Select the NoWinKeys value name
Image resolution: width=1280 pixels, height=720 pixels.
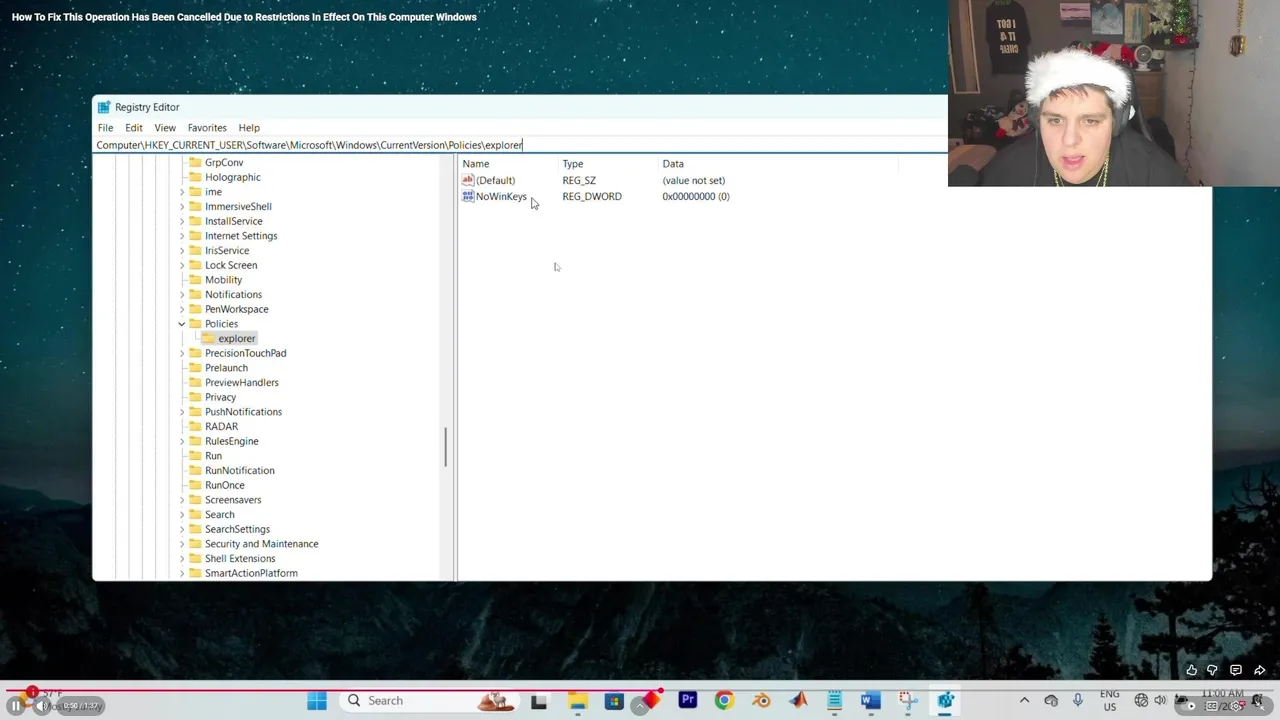501,197
